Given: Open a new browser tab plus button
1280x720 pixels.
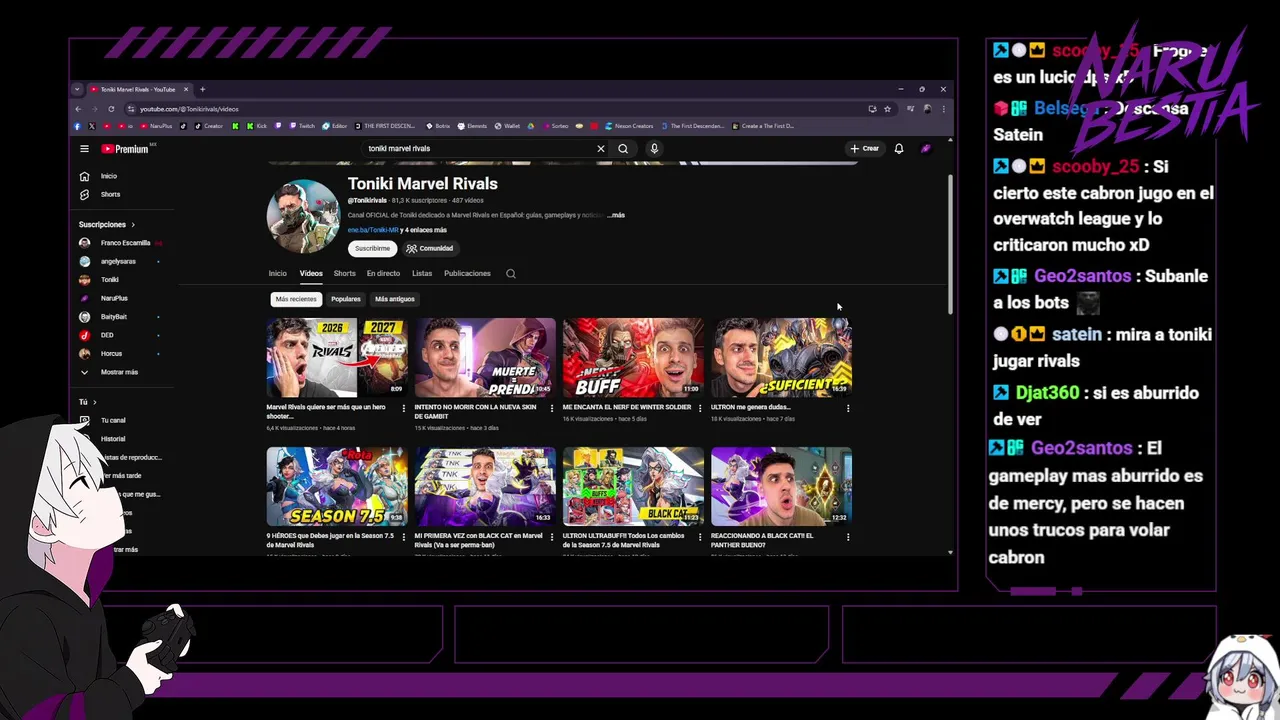Looking at the screenshot, I should 202,89.
